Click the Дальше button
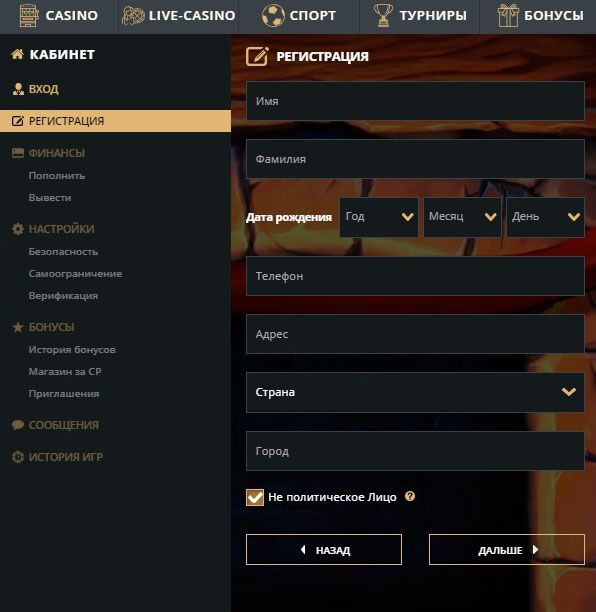Viewport: 596px width, 612px height. pyautogui.click(x=507, y=550)
